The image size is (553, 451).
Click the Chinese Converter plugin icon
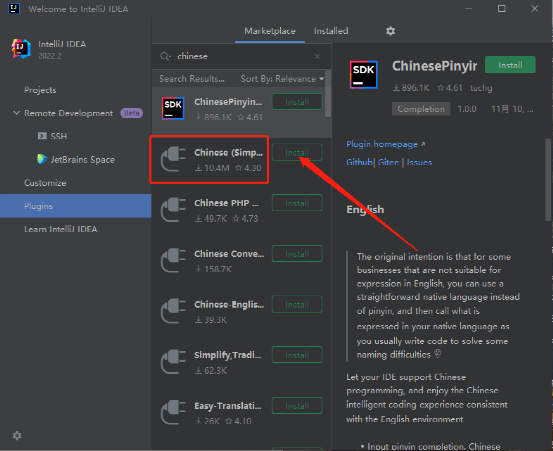pos(173,261)
